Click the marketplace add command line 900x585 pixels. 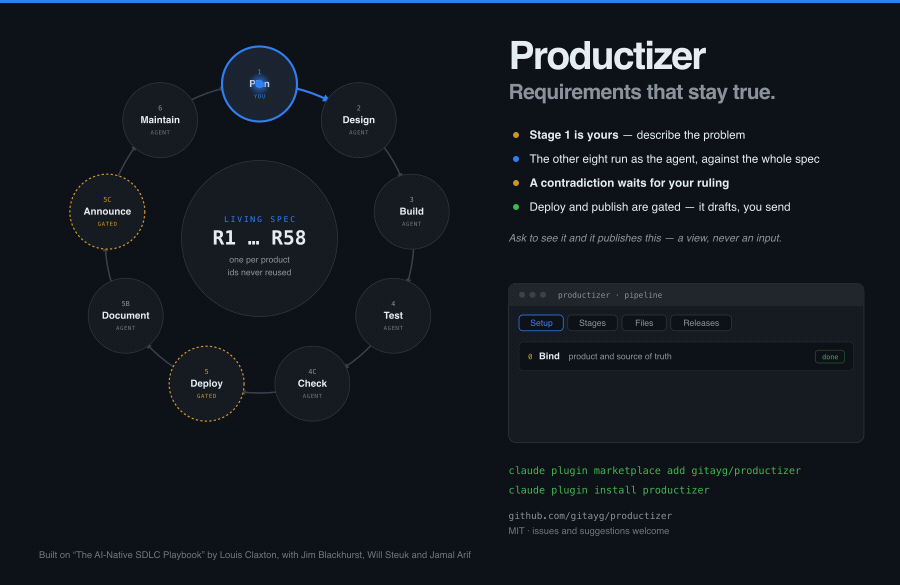click(x=654, y=471)
